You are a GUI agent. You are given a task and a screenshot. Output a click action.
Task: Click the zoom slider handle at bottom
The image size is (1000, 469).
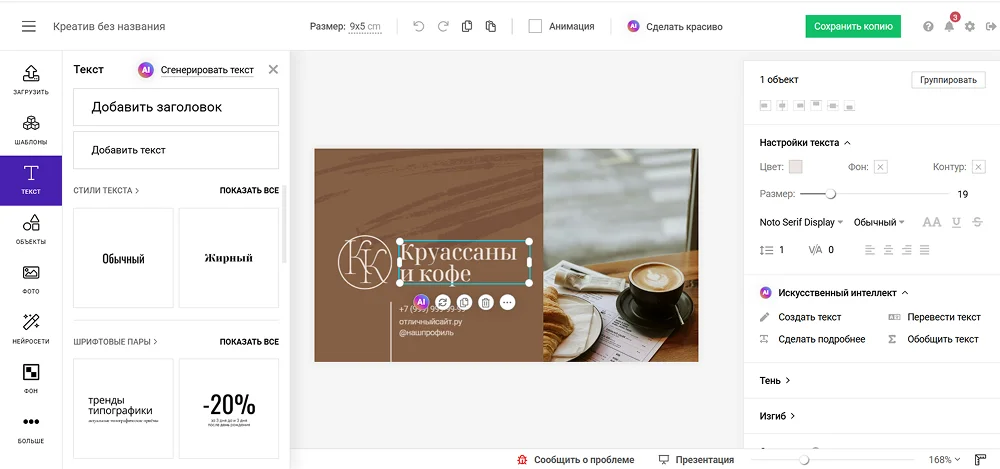804,459
